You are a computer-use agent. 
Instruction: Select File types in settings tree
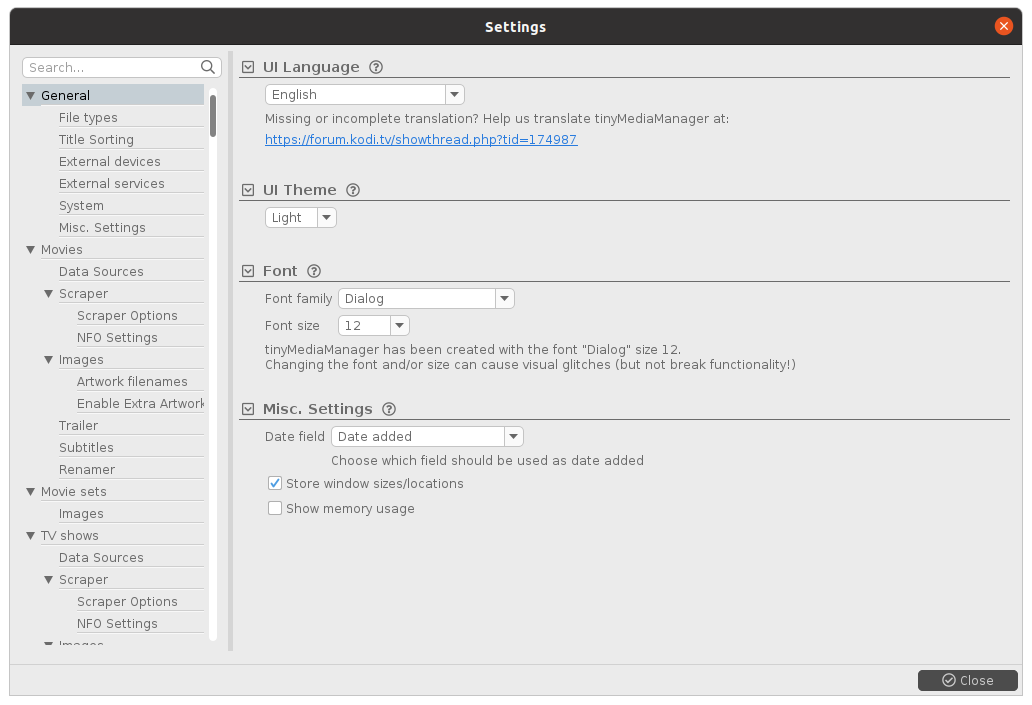[x=88, y=118]
